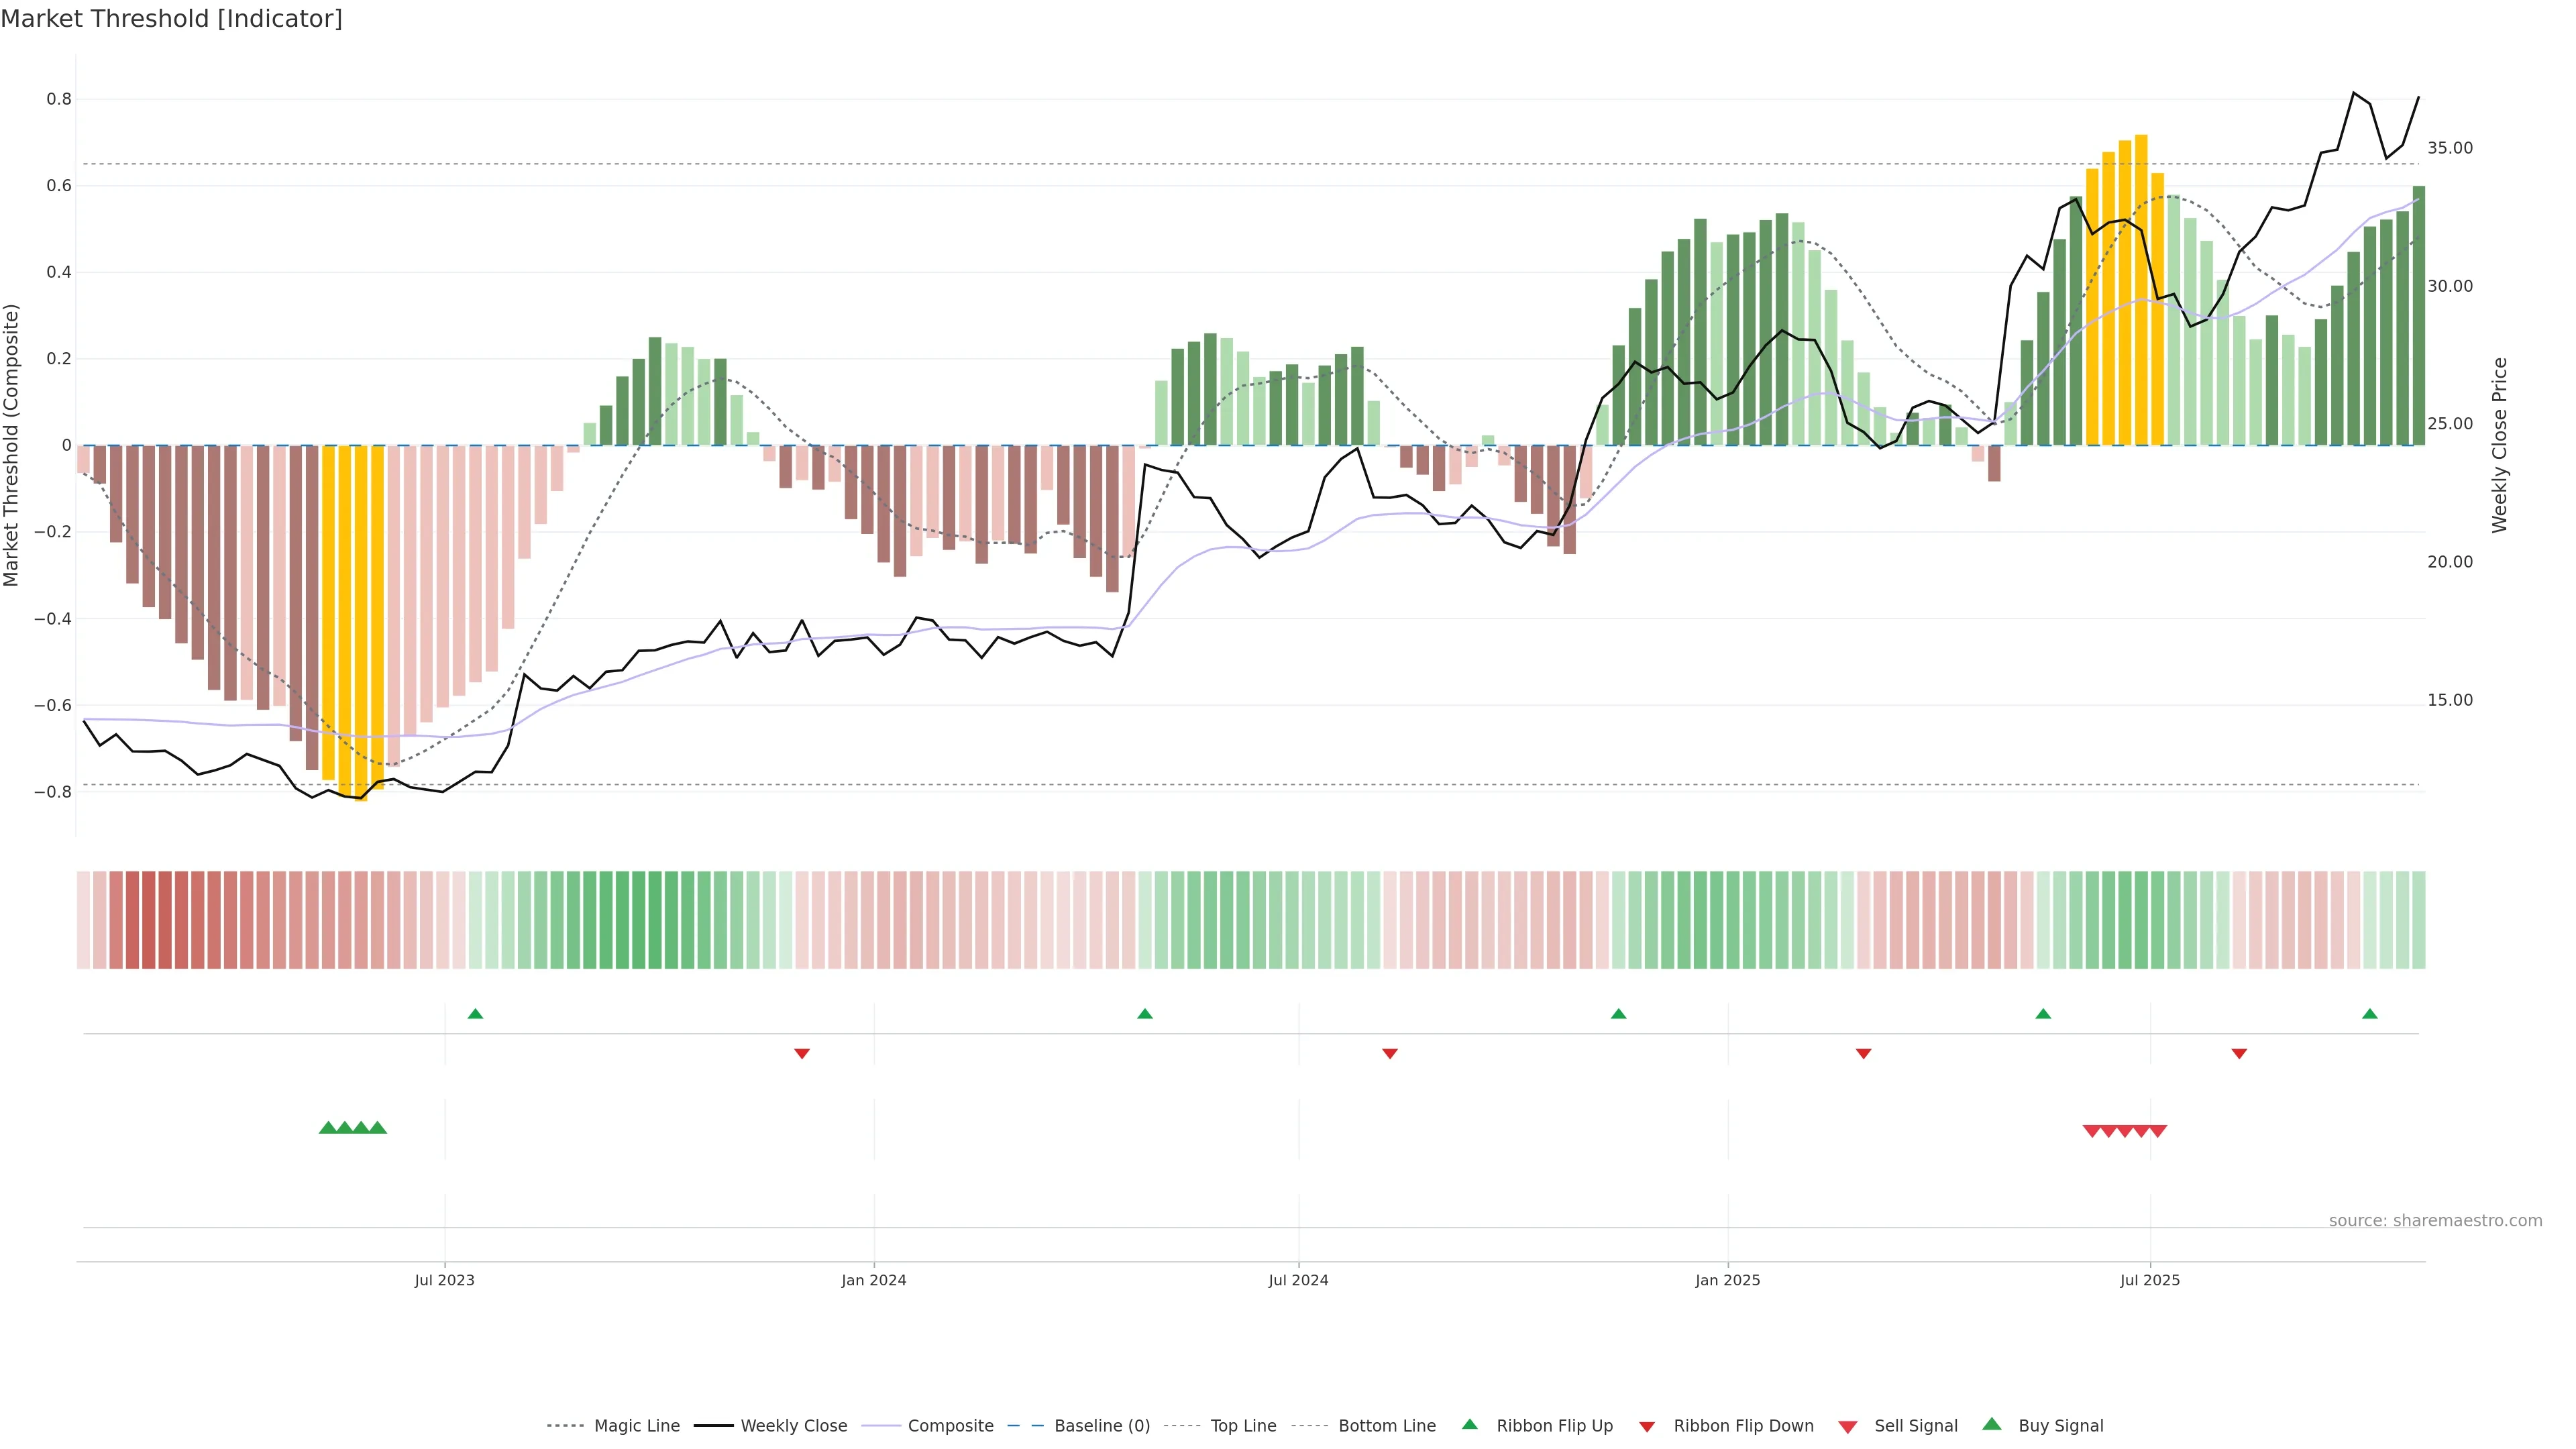Click the Ribbon Flip Down legend triangle icon
Image resolution: width=2576 pixels, height=1449 pixels.
(x=1646, y=1427)
